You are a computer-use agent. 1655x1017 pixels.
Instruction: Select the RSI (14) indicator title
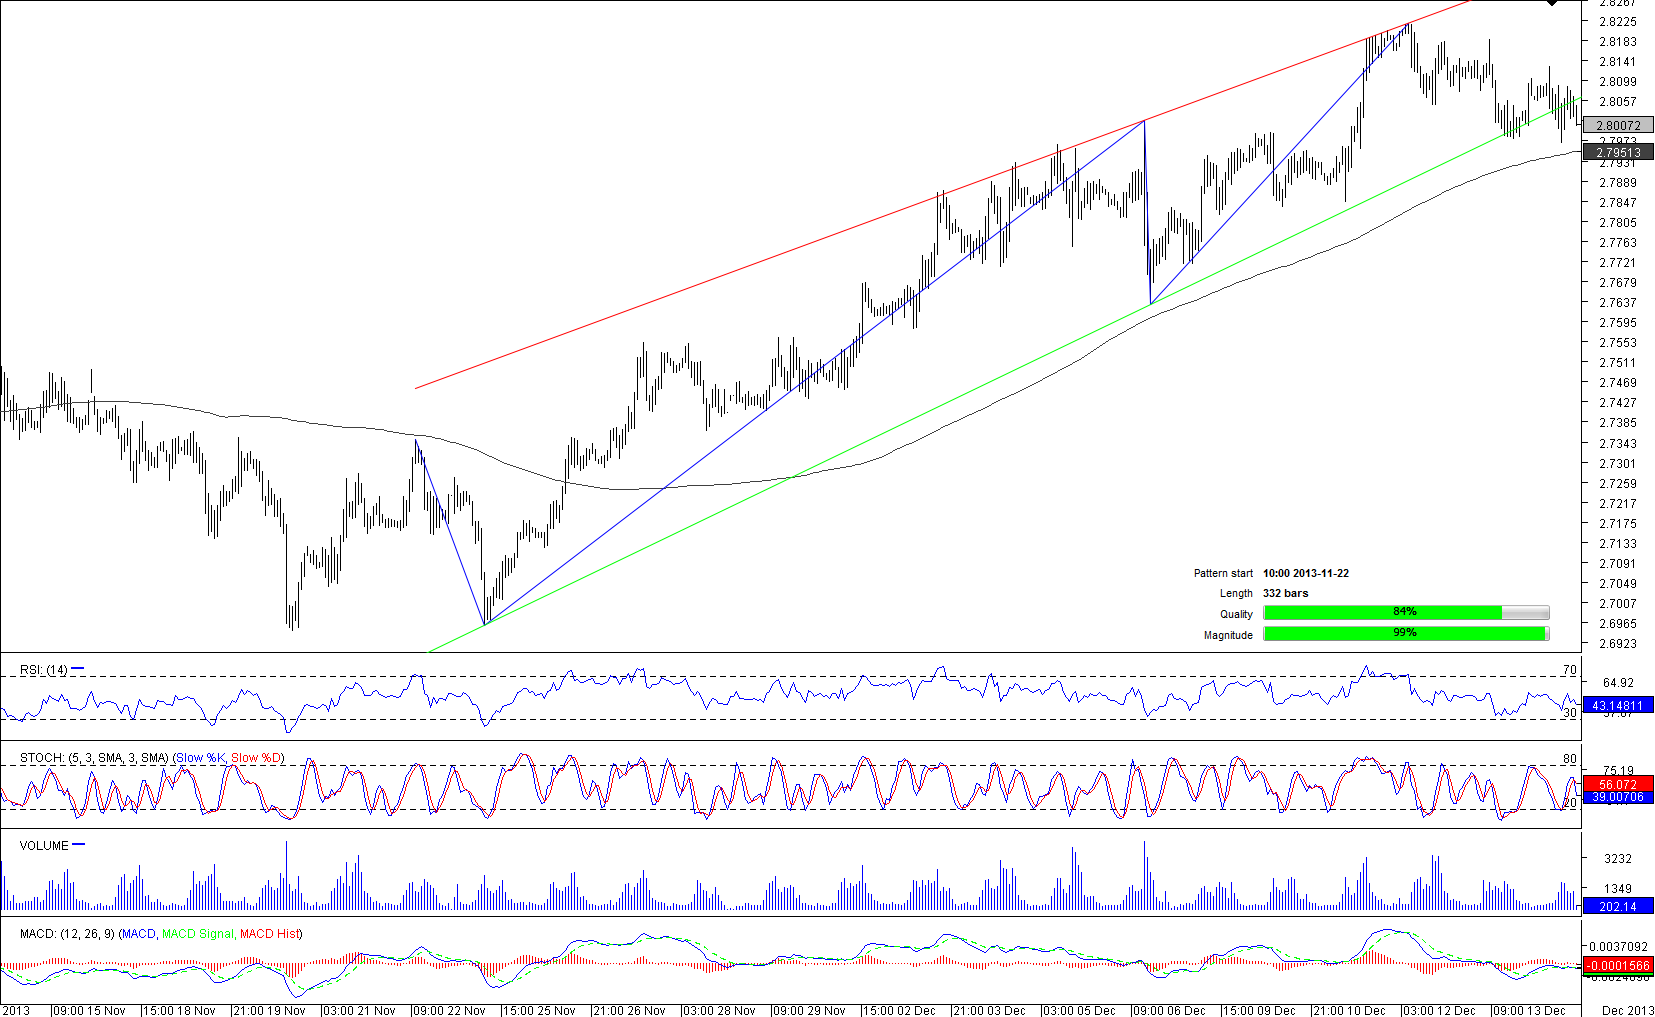(43, 670)
